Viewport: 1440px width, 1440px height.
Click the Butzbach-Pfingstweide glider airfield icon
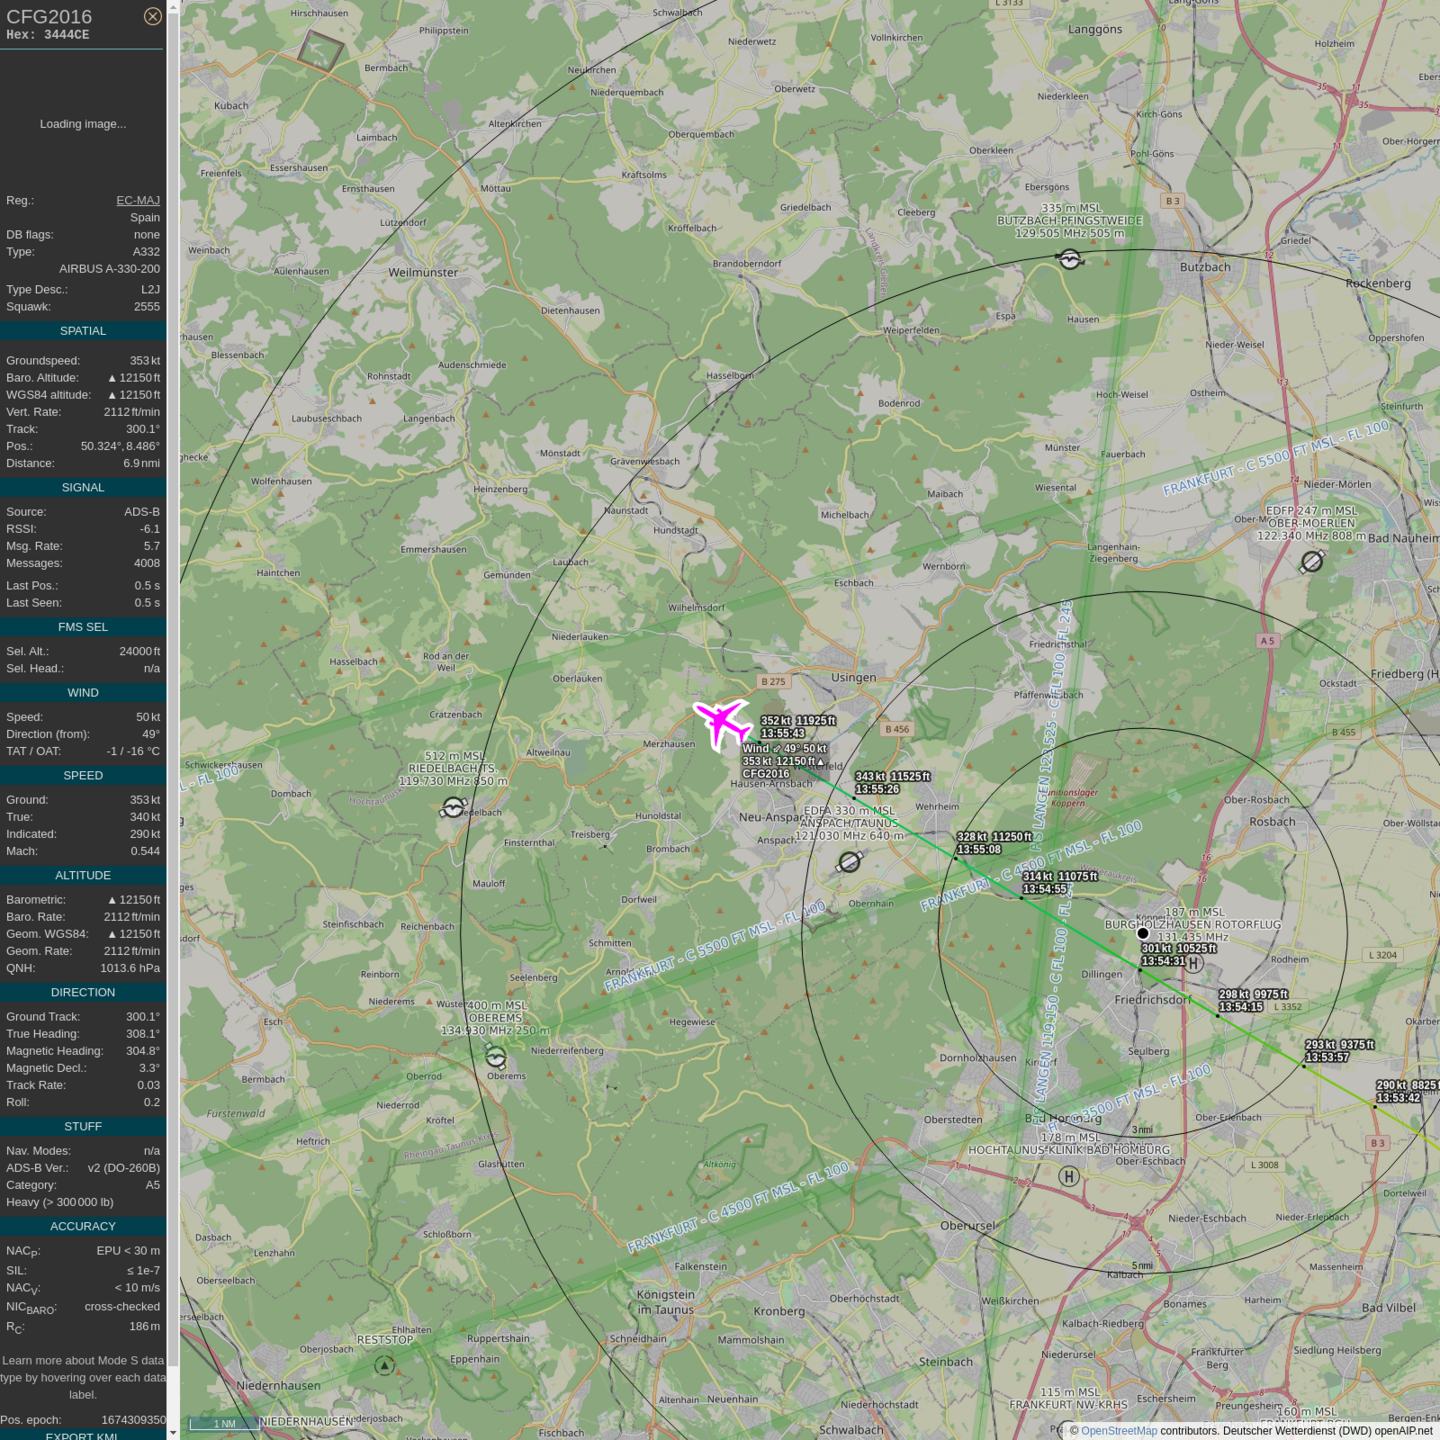point(1069,260)
